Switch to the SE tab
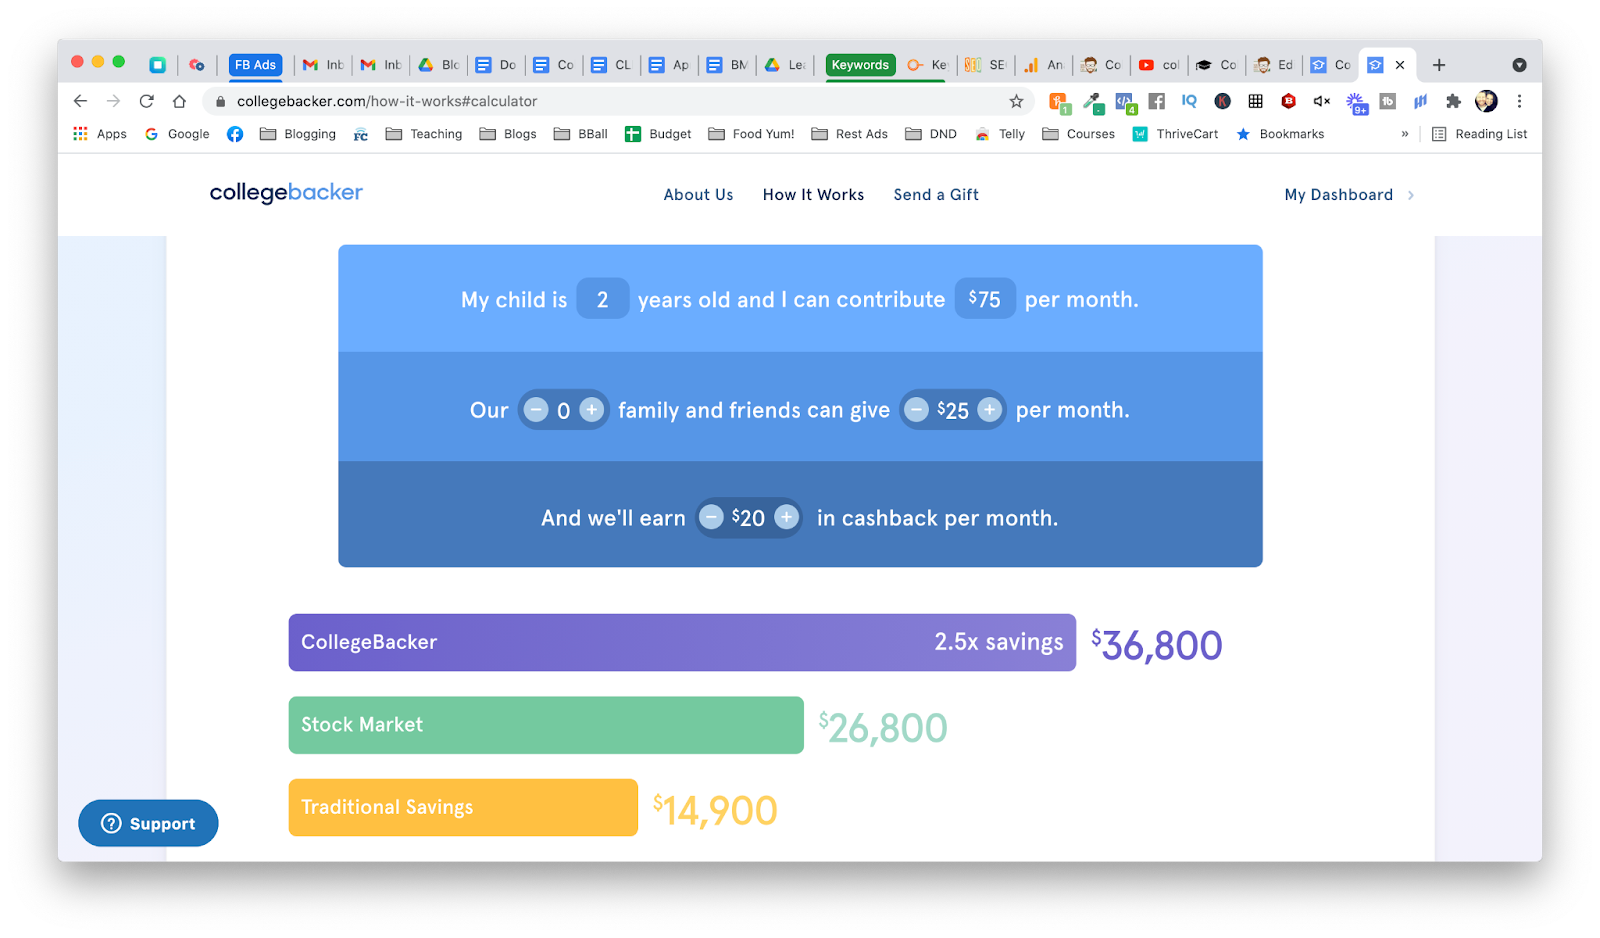 tap(986, 65)
